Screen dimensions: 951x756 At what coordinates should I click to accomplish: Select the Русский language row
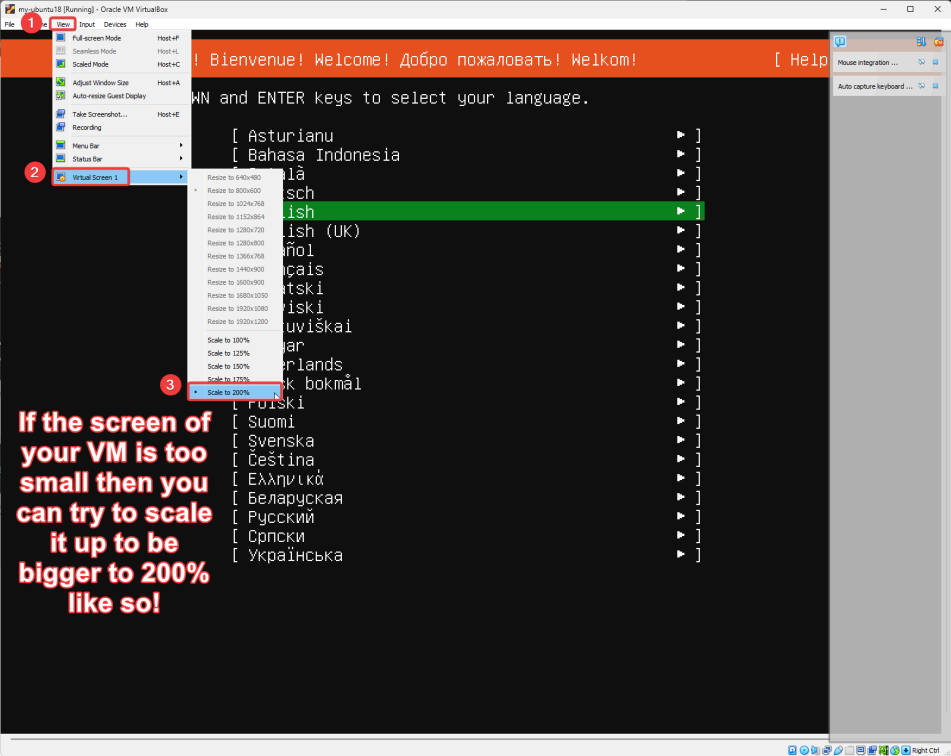466,517
